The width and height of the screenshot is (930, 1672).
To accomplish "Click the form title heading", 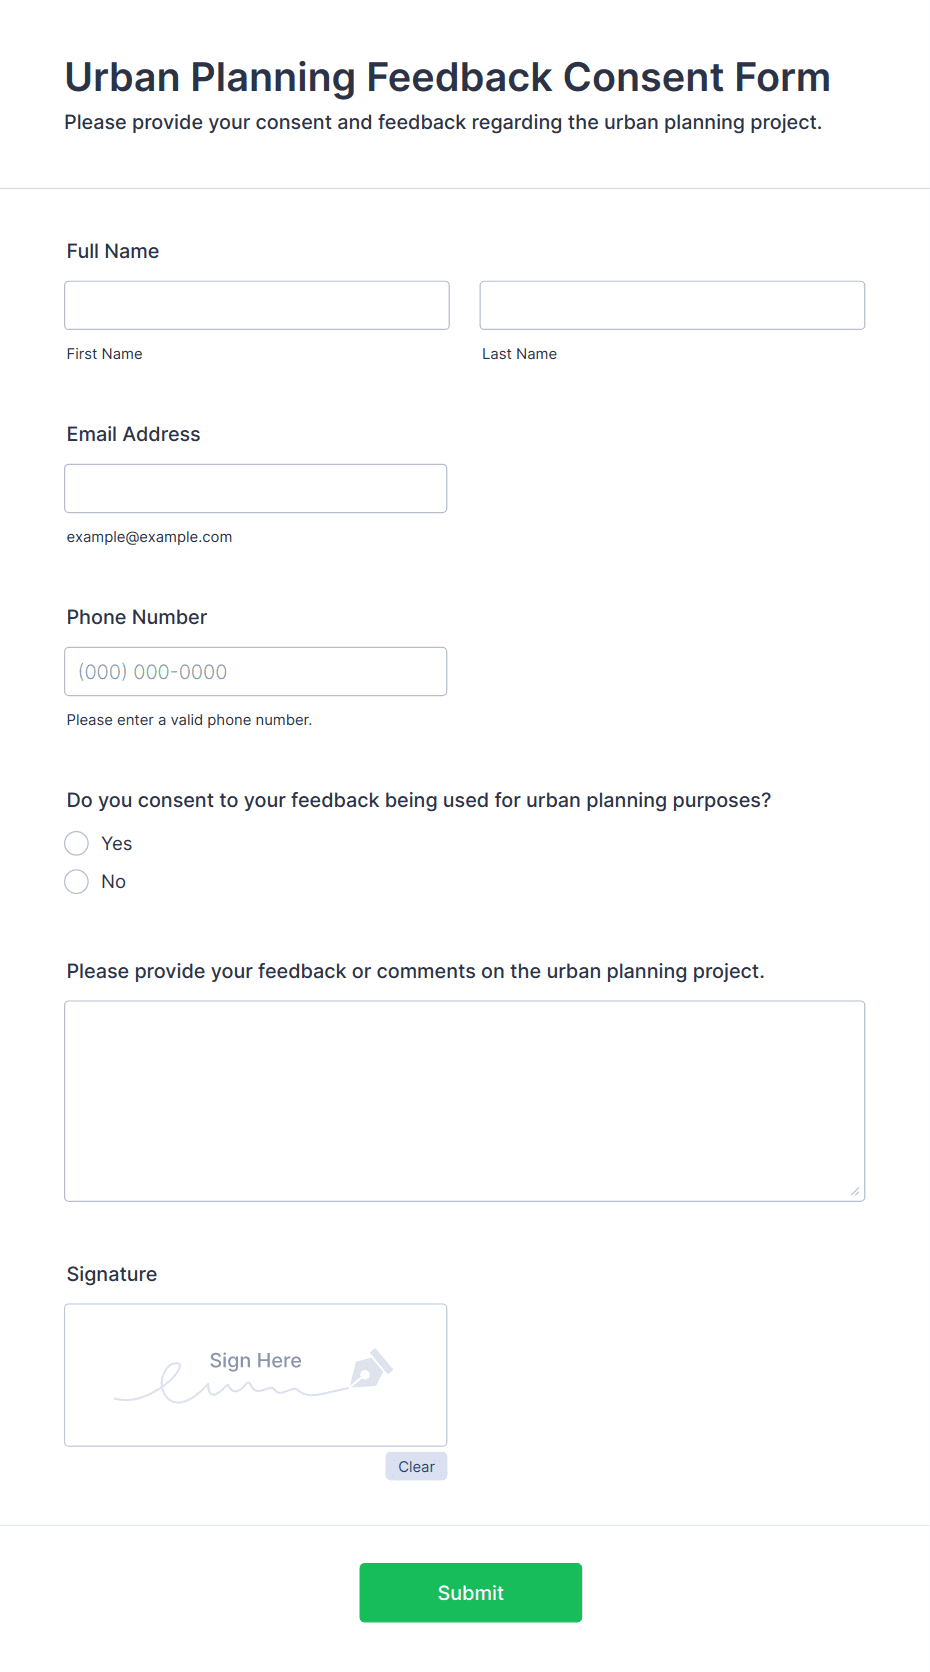I will (448, 77).
